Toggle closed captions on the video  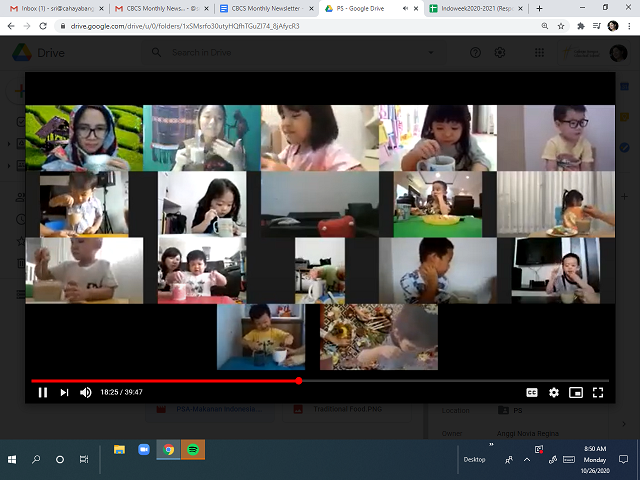[x=533, y=393]
